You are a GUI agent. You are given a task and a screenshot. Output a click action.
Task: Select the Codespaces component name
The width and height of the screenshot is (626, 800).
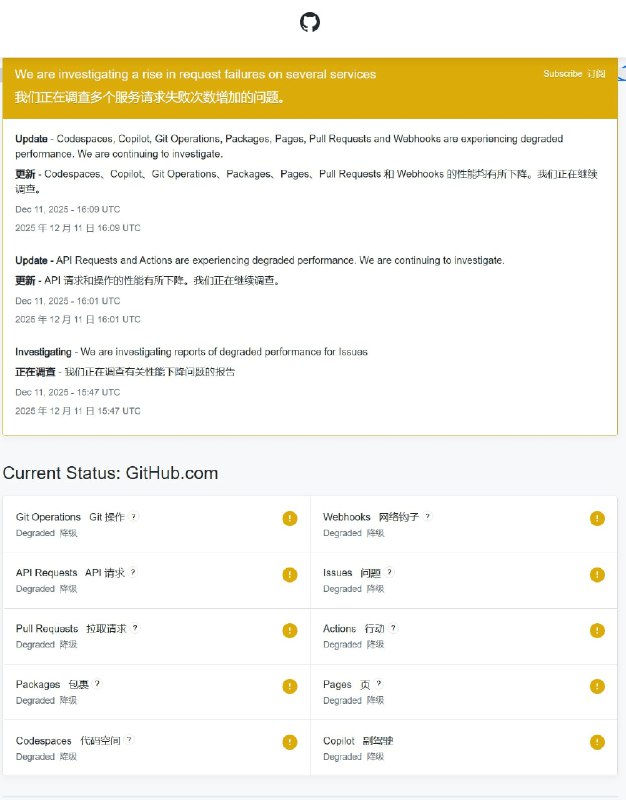click(43, 741)
